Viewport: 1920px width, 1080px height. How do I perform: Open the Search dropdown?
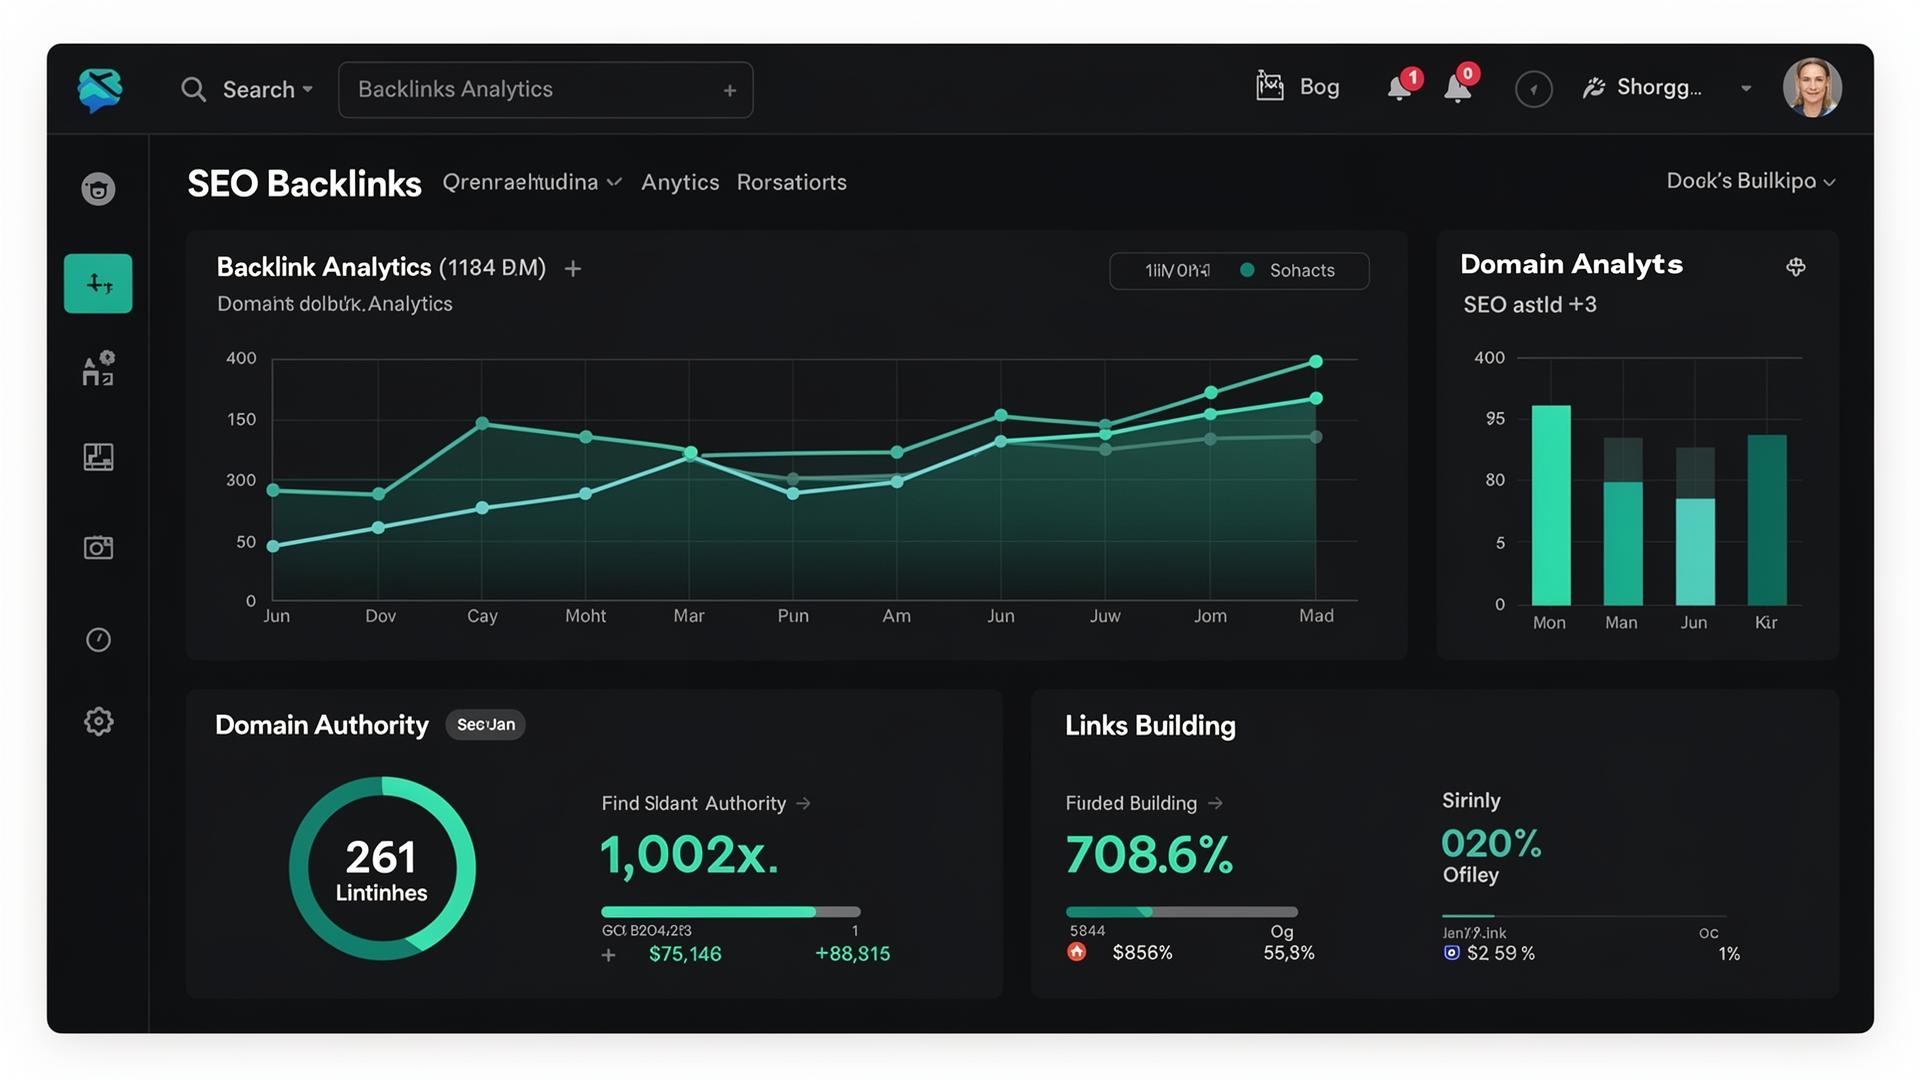coord(267,90)
